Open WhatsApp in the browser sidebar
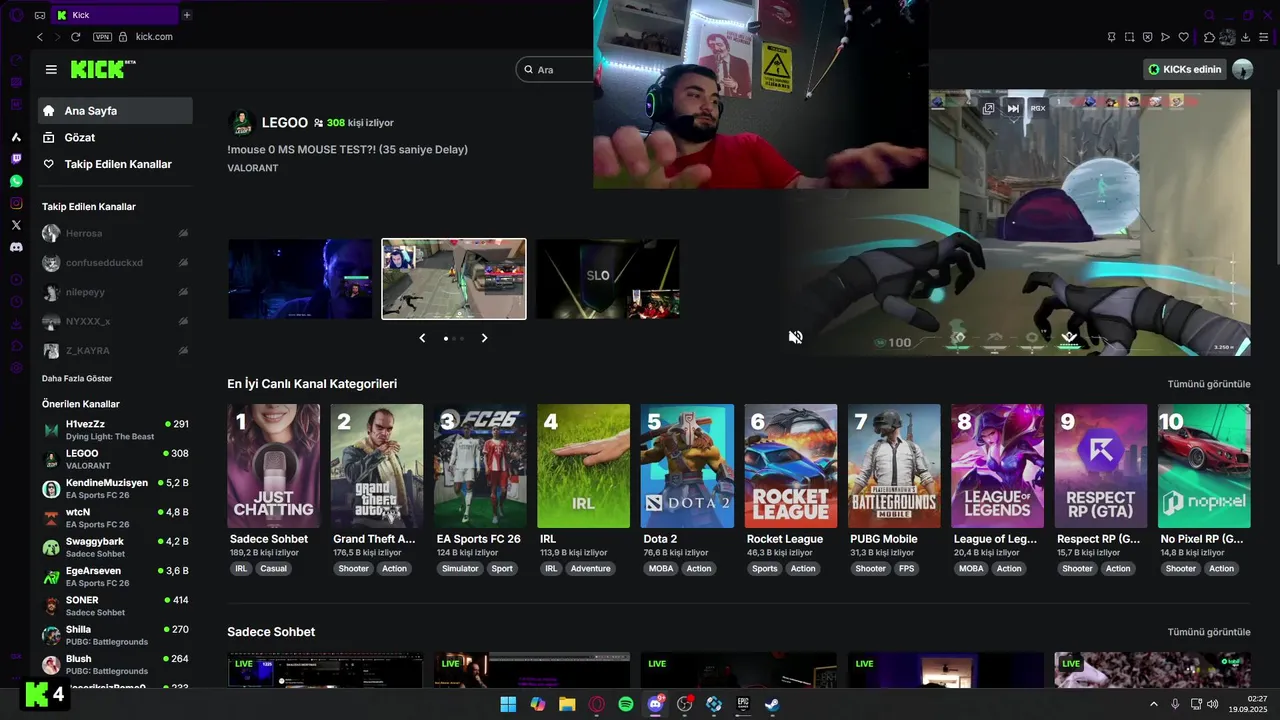Screen dimensions: 1280x720 (x=16, y=181)
